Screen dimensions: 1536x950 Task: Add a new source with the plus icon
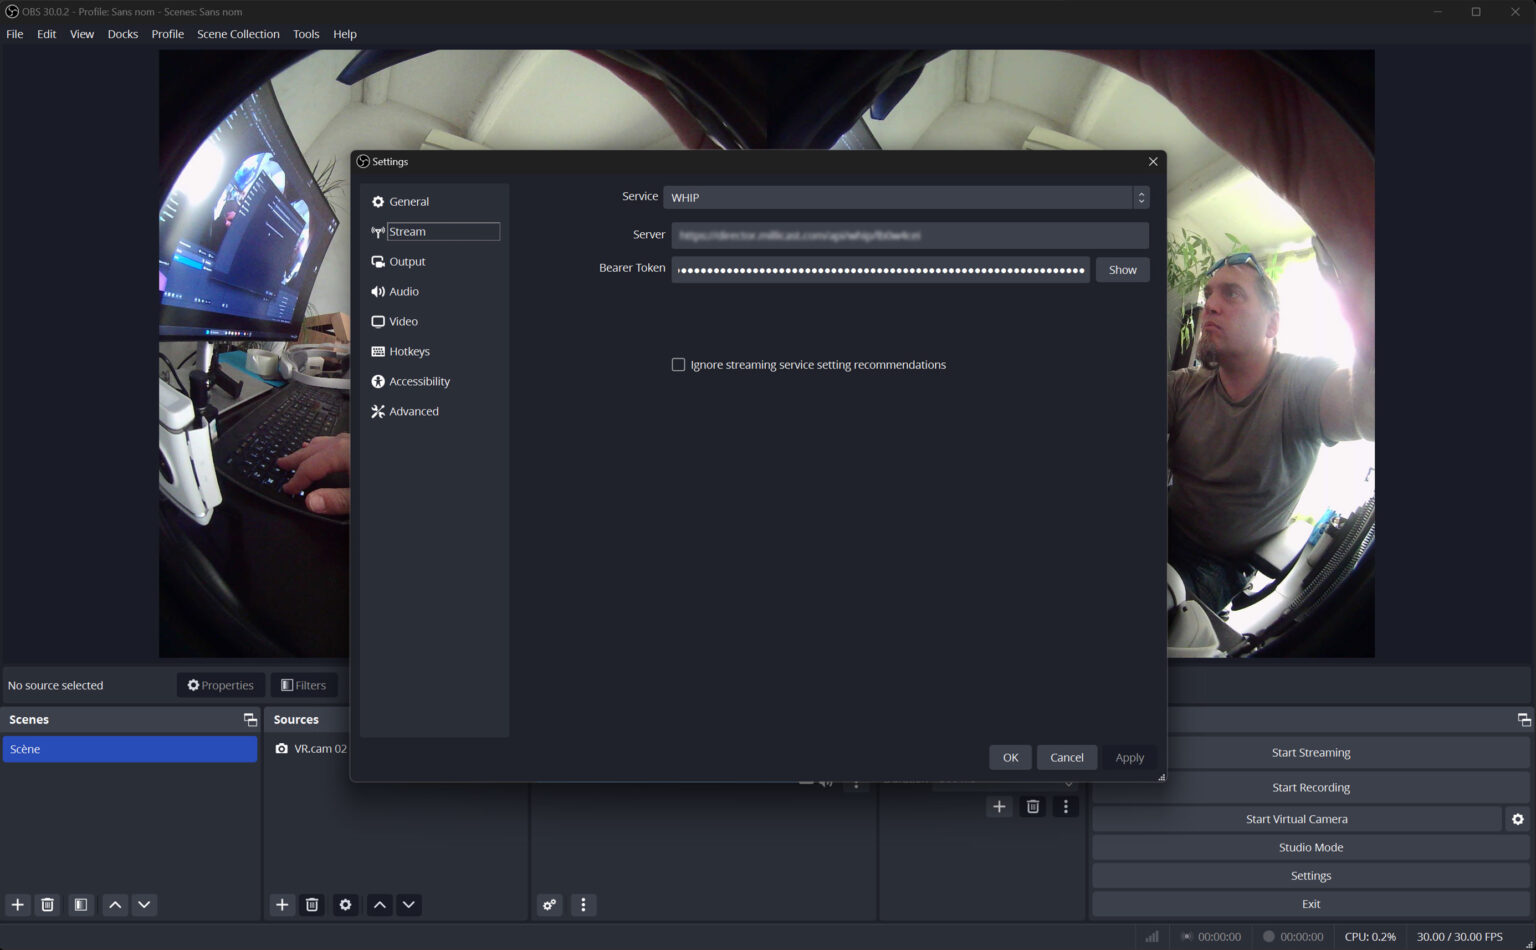[282, 905]
